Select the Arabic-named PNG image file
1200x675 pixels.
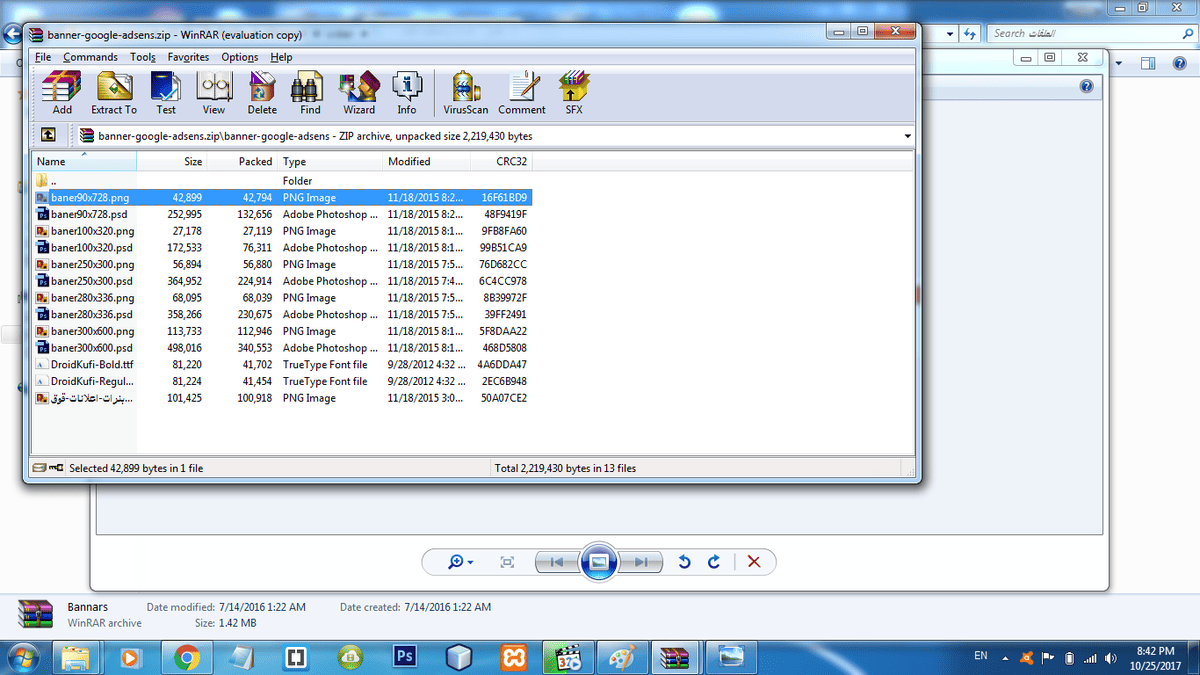[282, 398]
